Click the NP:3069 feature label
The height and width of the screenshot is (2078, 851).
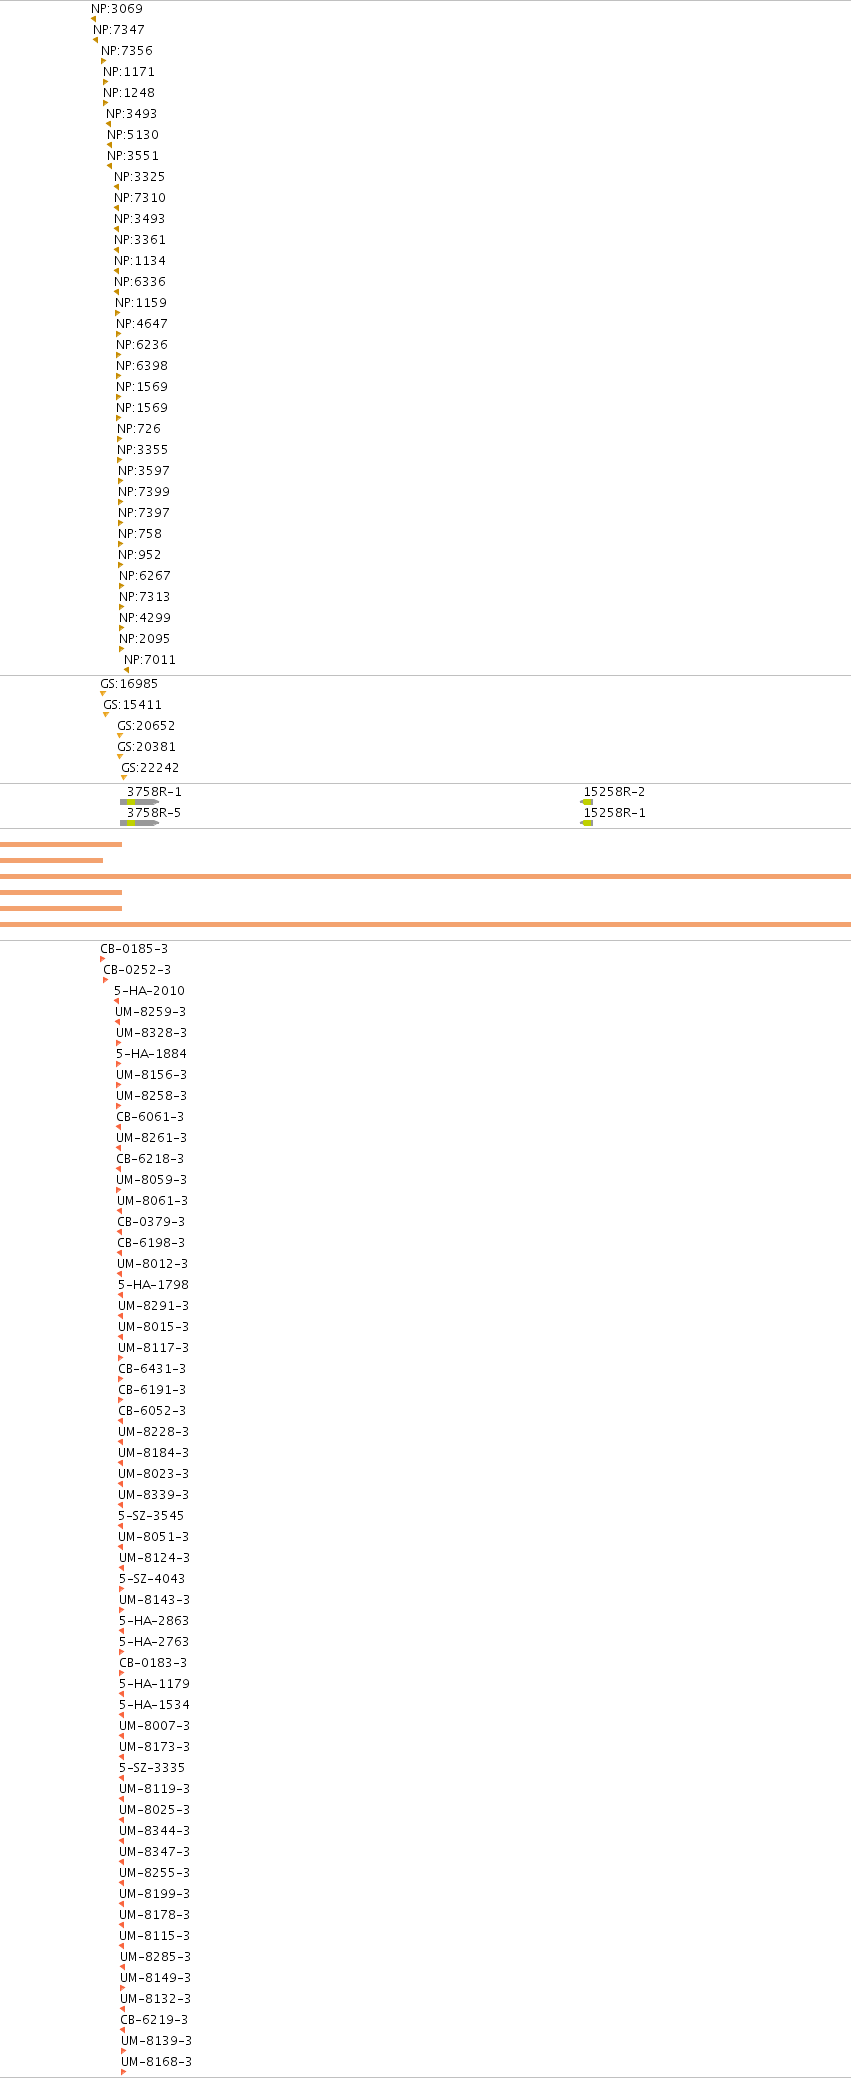point(117,9)
